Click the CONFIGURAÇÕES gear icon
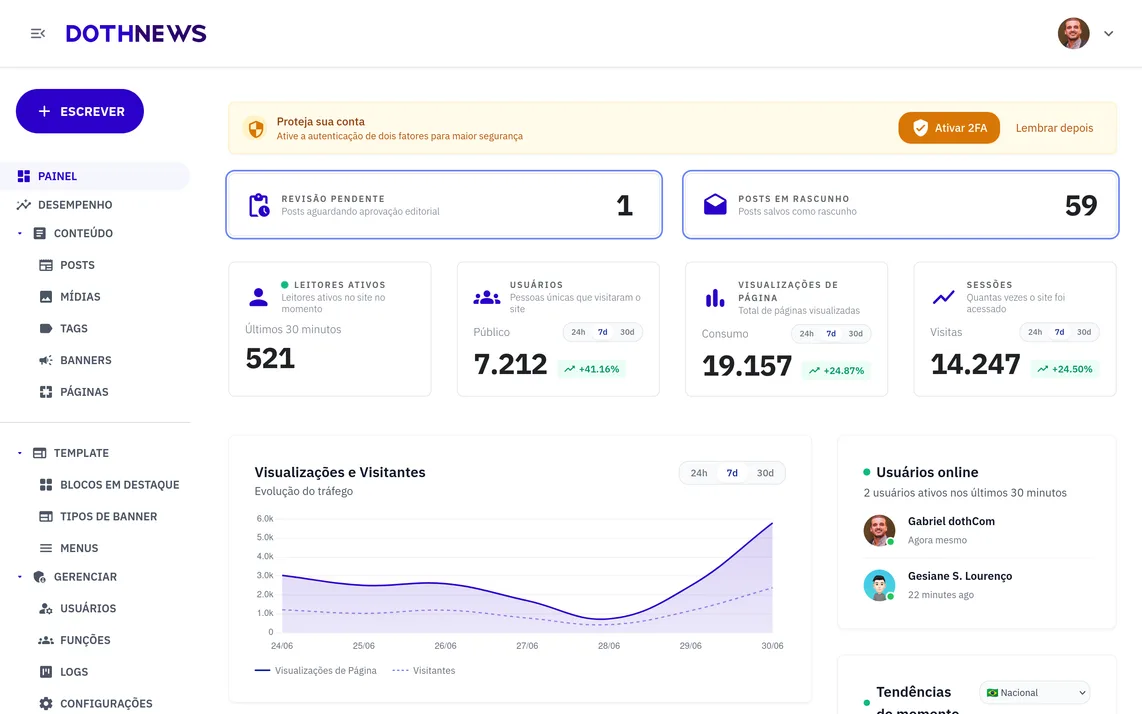Image resolution: width=1142 pixels, height=714 pixels. (x=46, y=704)
